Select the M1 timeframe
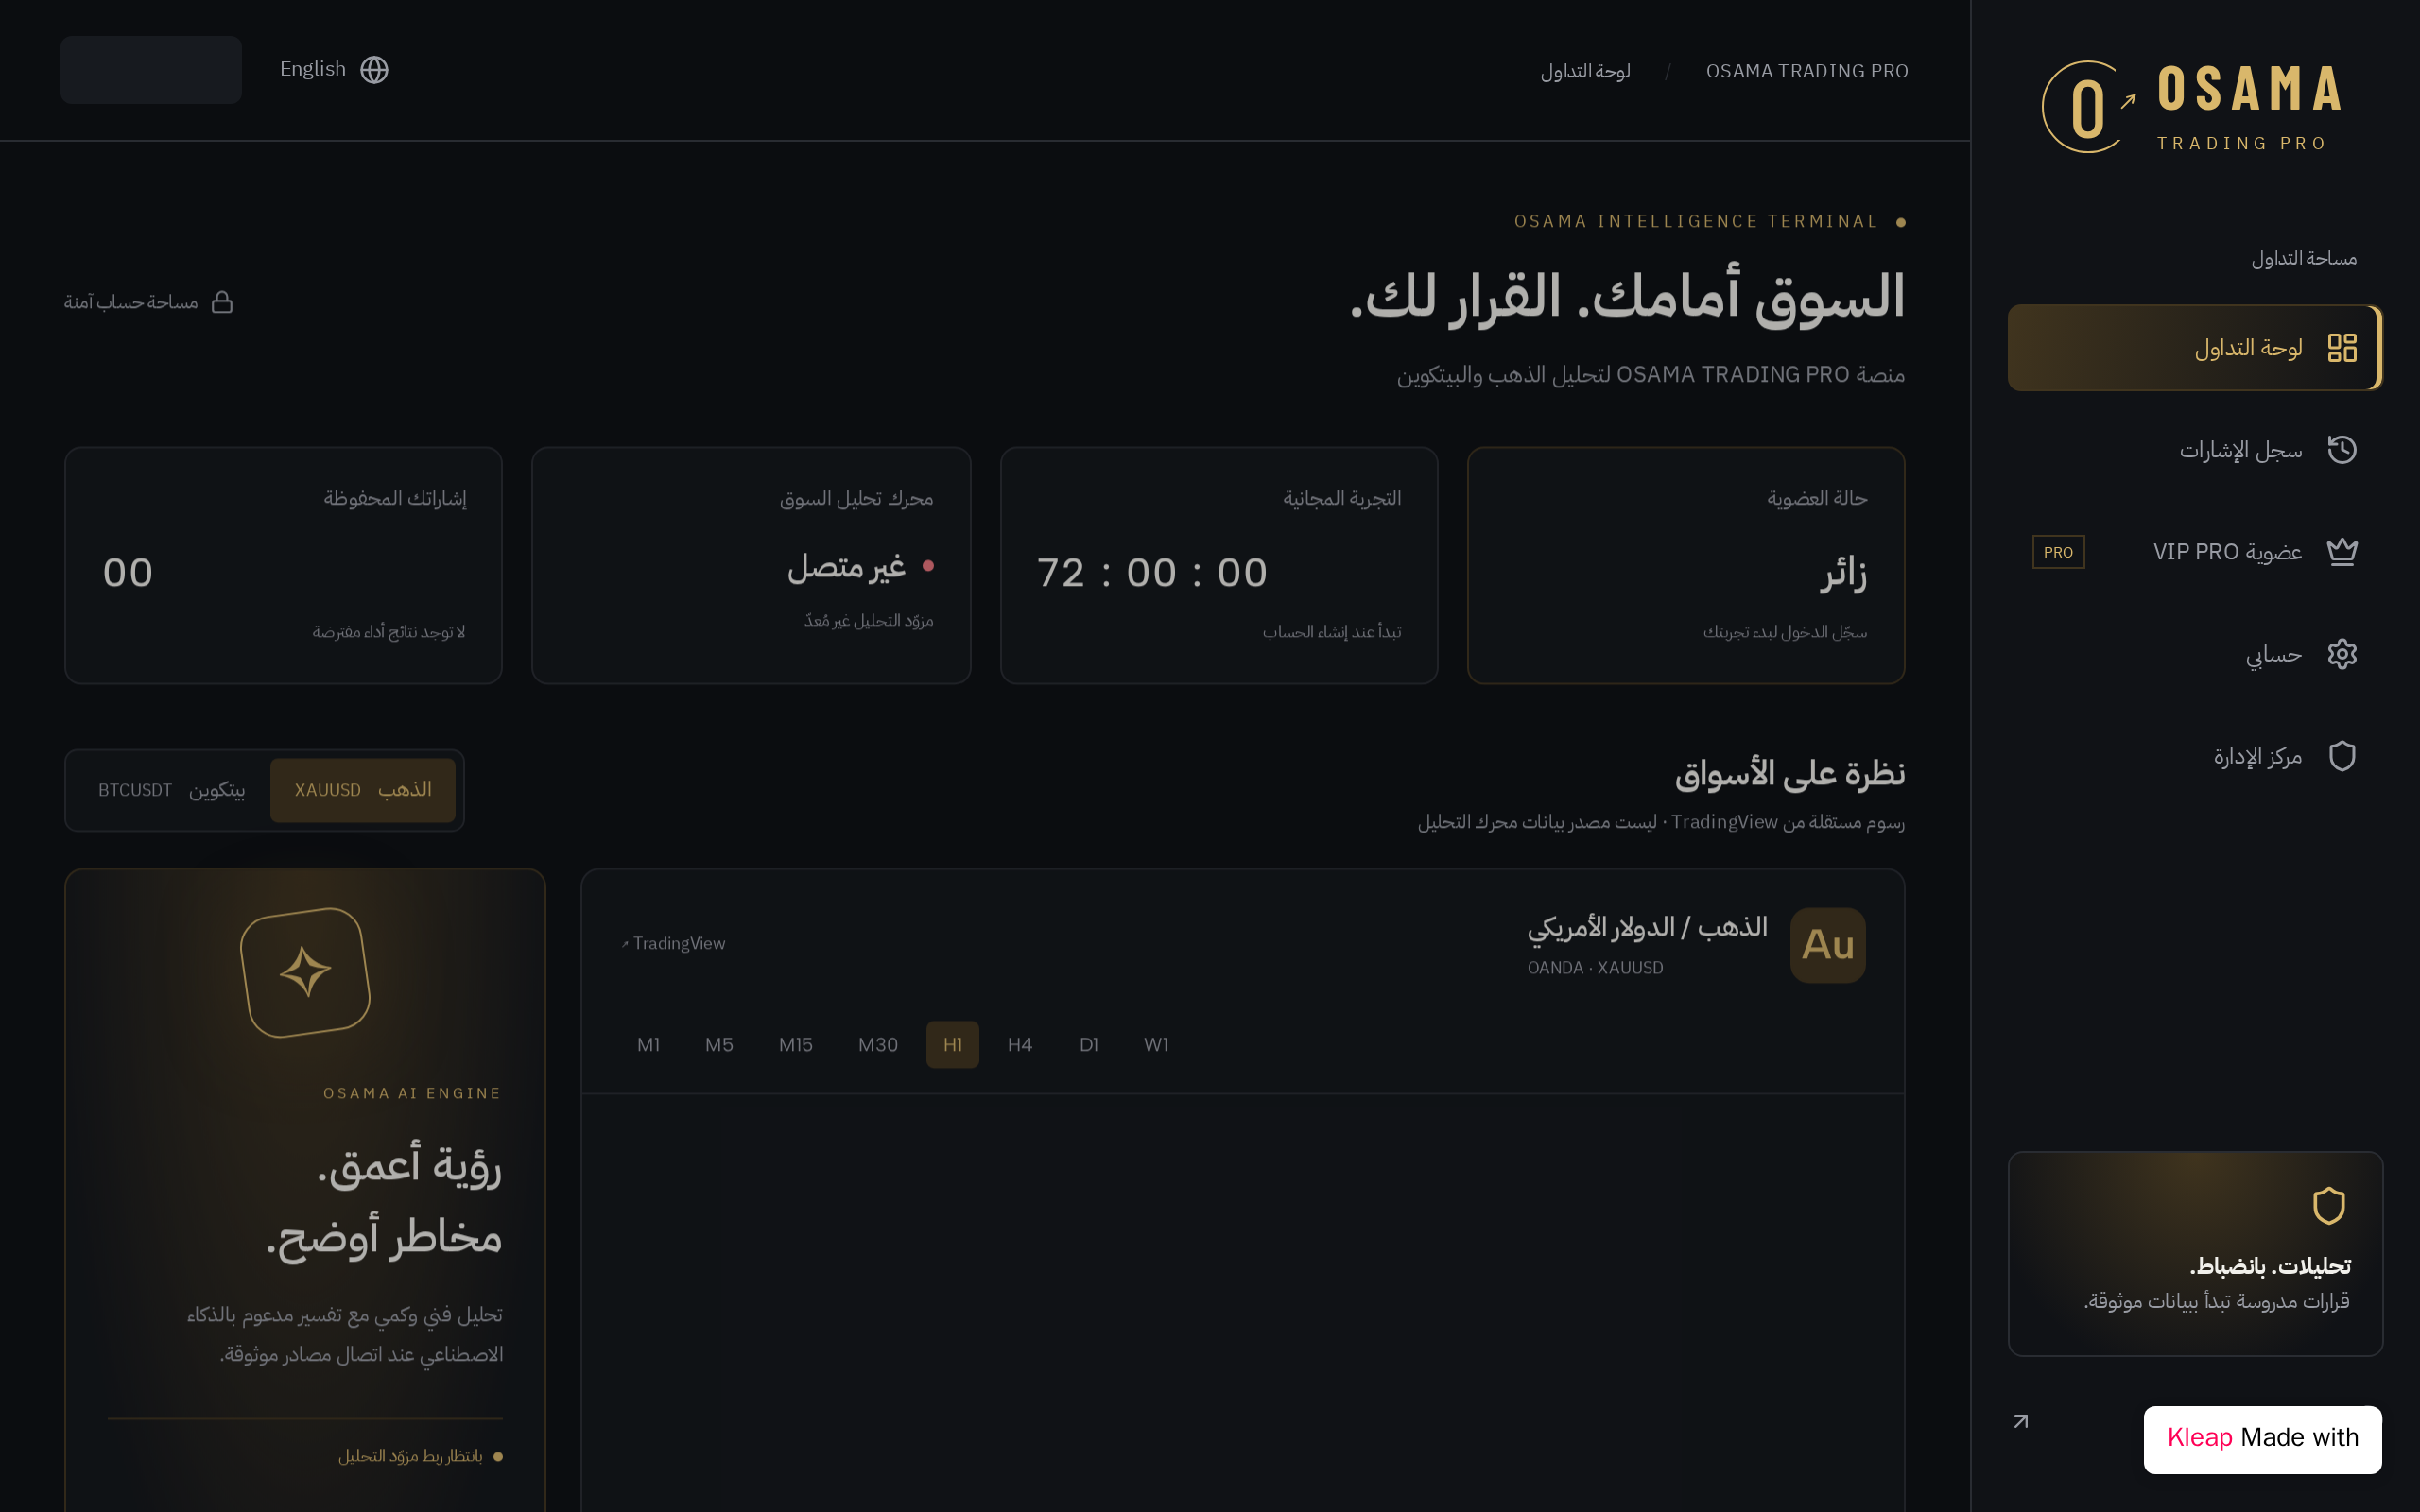Image resolution: width=2420 pixels, height=1512 pixels. [x=648, y=1045]
